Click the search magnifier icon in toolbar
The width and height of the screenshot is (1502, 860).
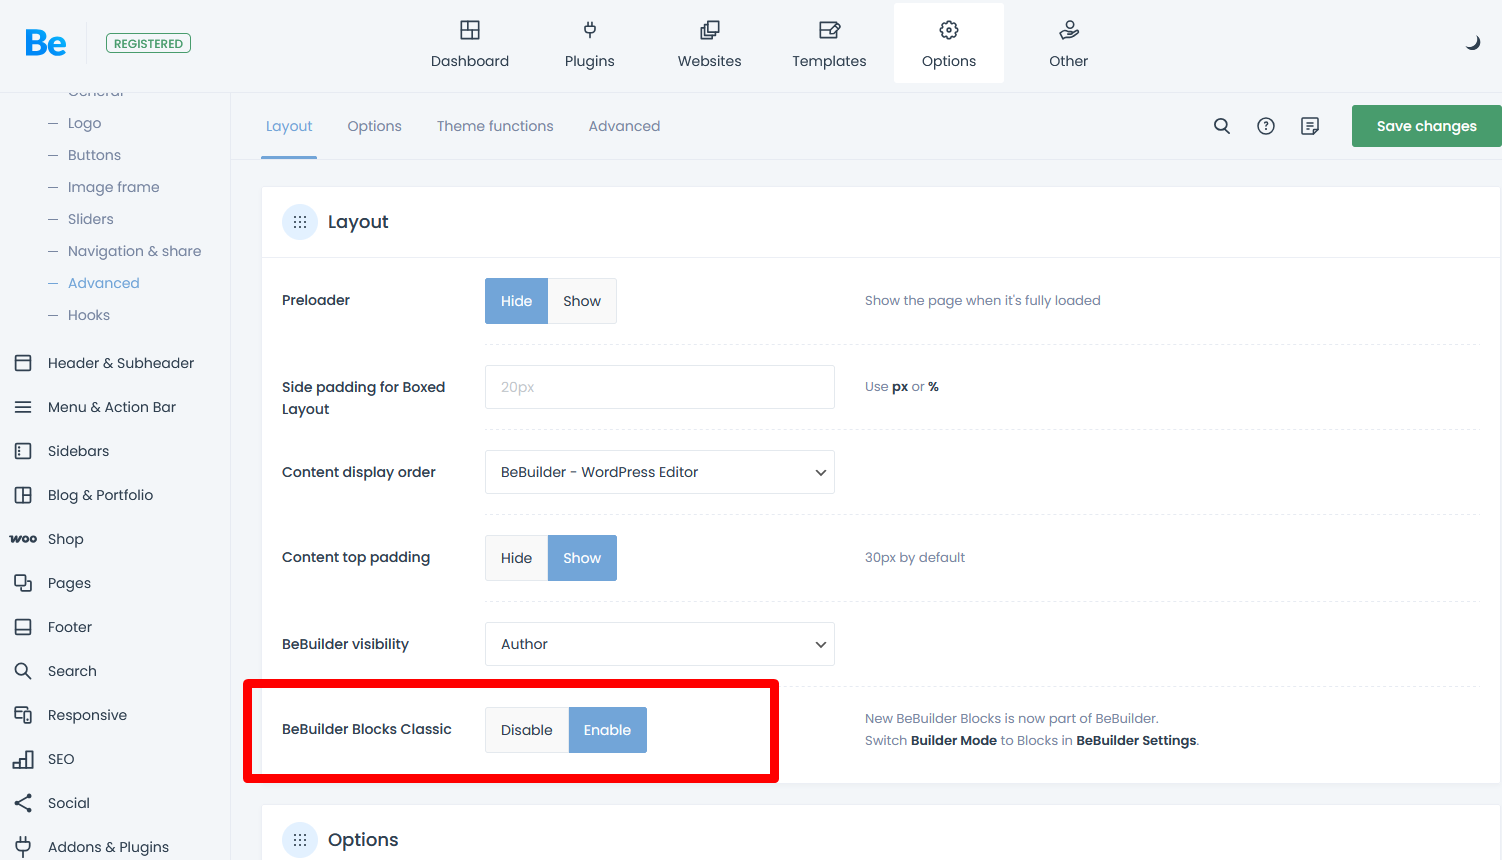[1221, 126]
